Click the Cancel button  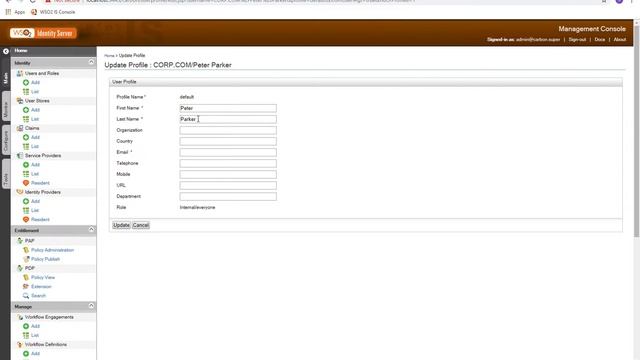click(x=141, y=225)
